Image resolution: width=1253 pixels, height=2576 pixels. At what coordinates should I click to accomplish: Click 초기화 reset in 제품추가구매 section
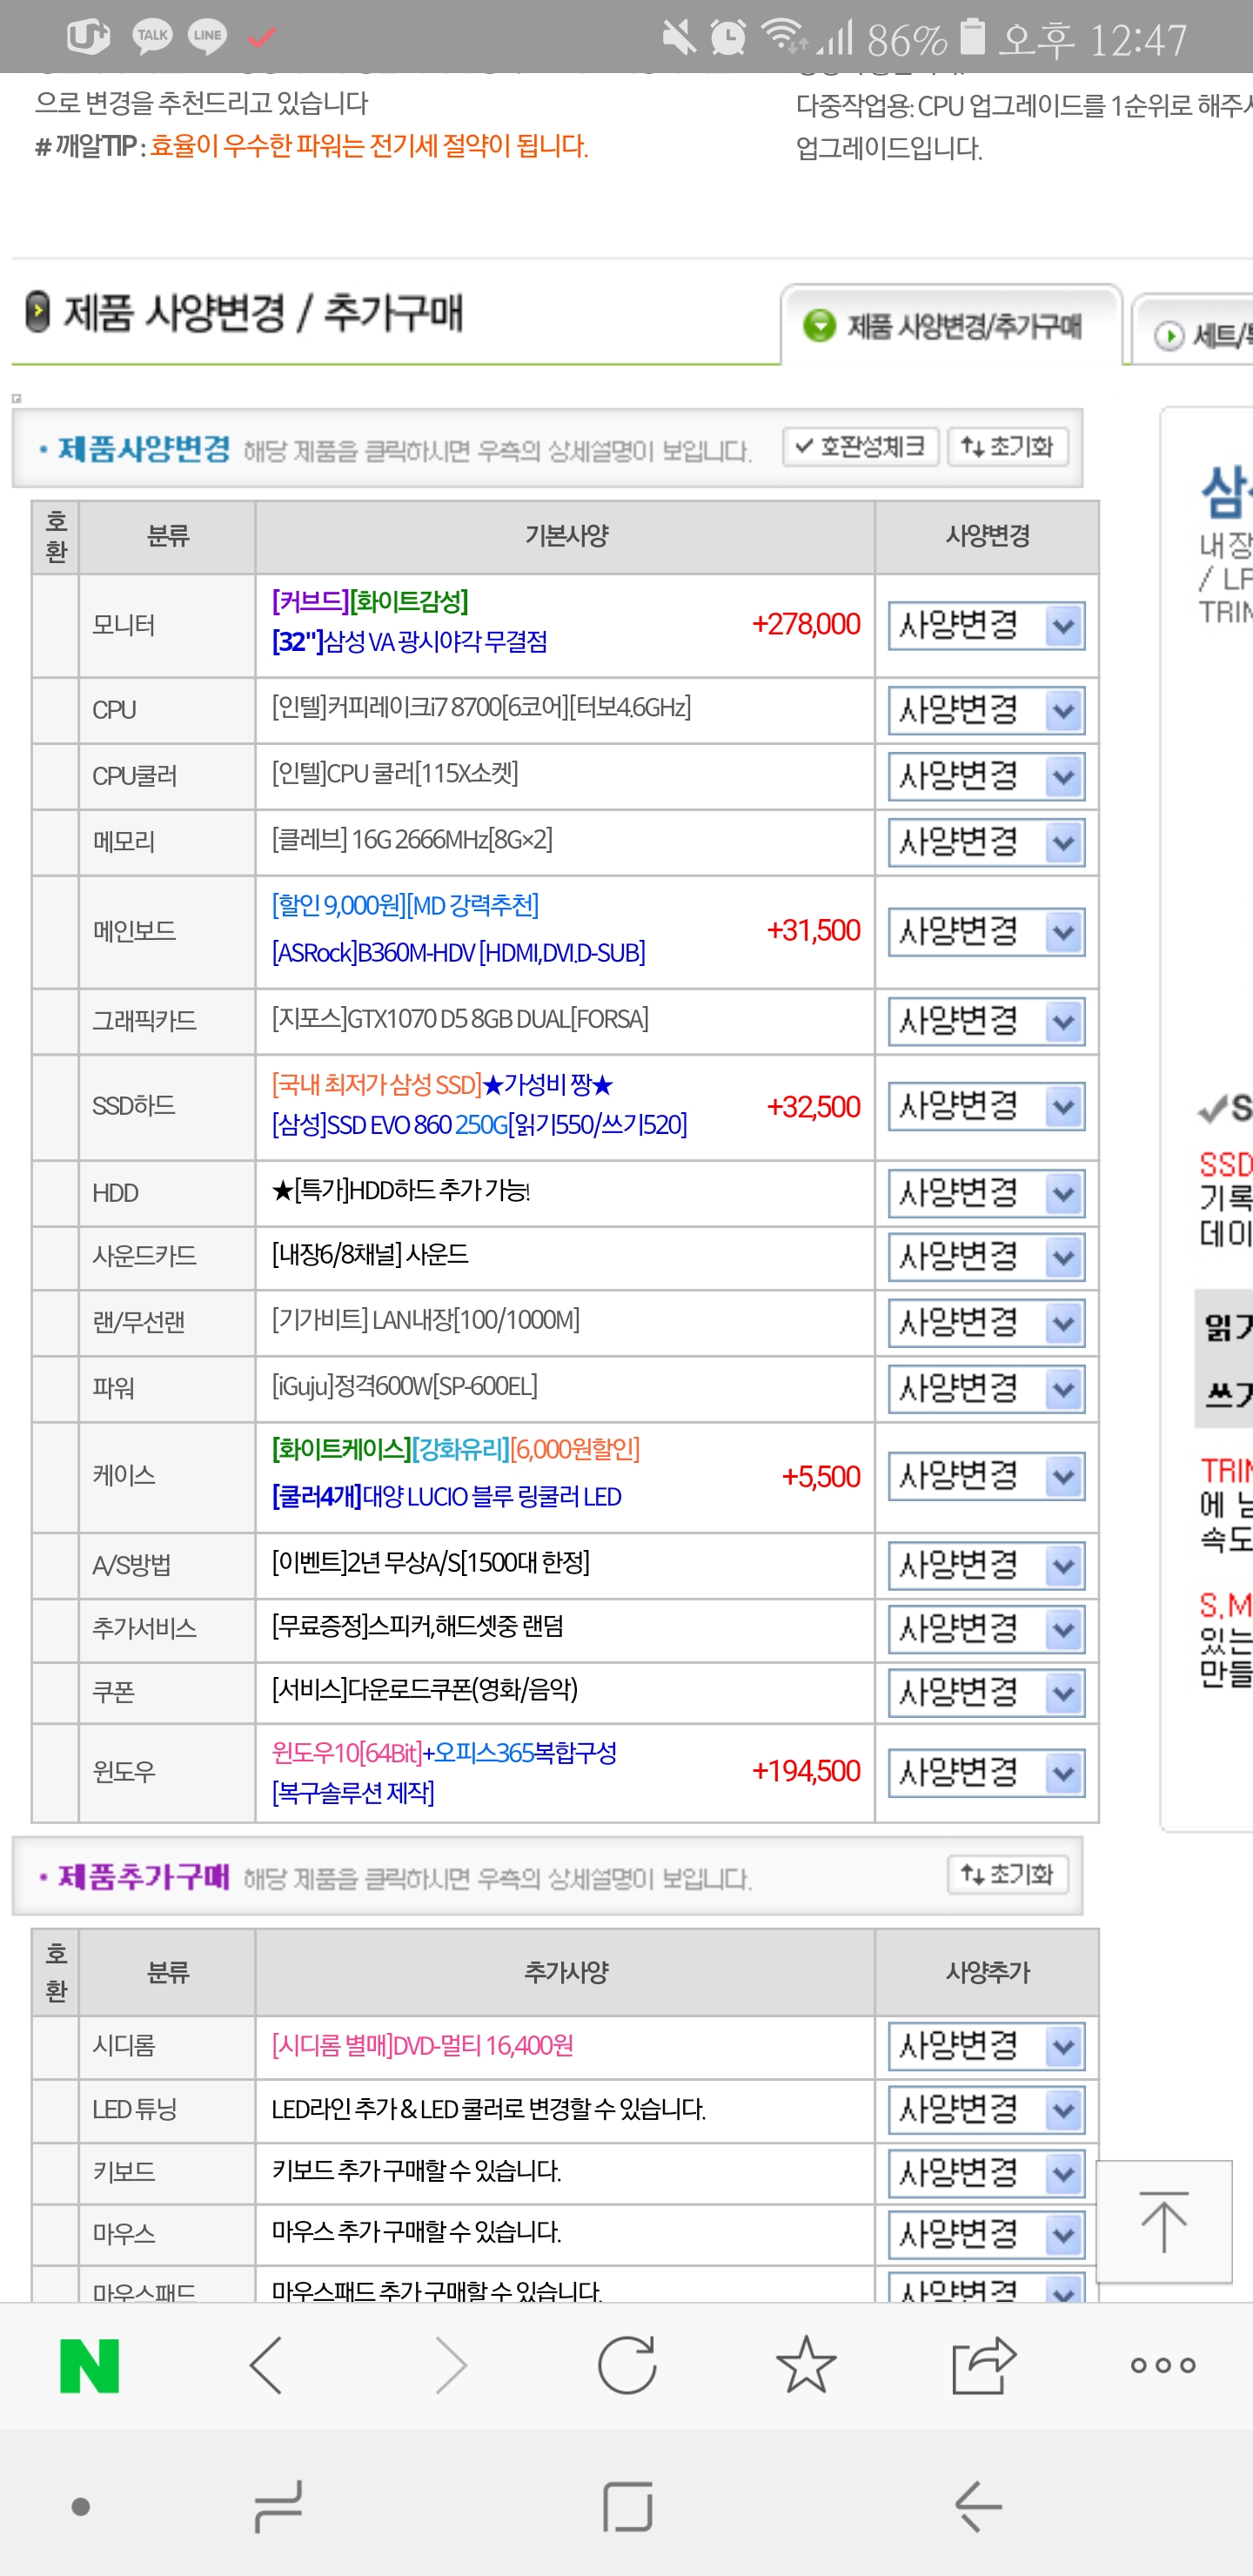pyautogui.click(x=1008, y=1874)
